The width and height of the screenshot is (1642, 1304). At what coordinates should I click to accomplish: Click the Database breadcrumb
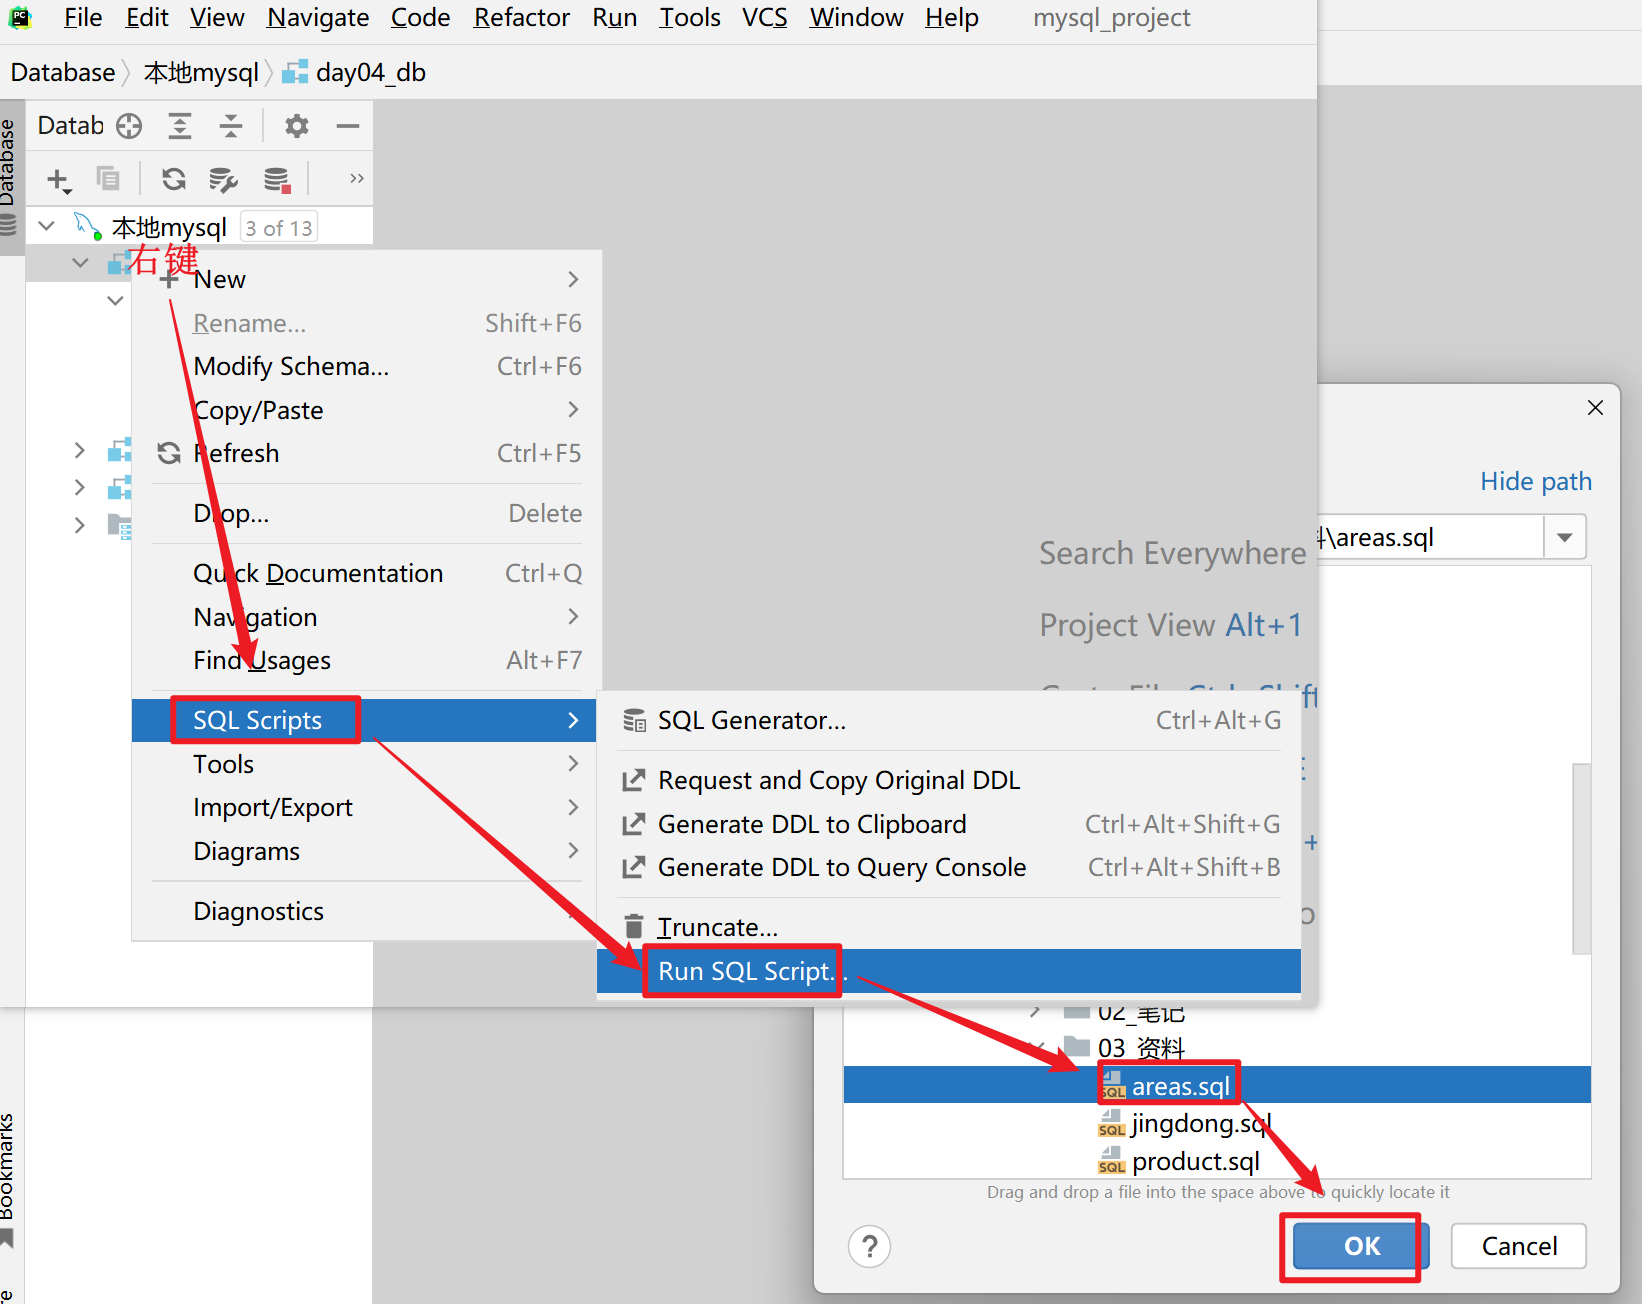tap(63, 72)
